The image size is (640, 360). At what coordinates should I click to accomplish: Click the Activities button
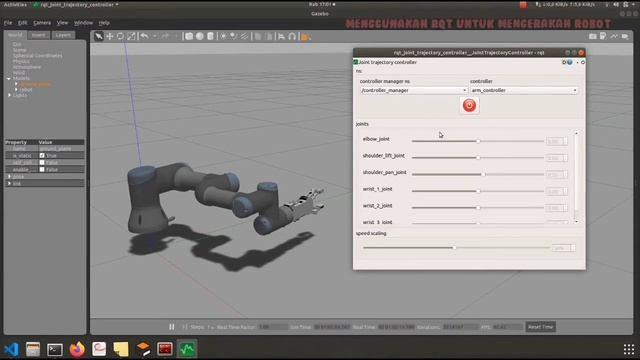tap(15, 4)
